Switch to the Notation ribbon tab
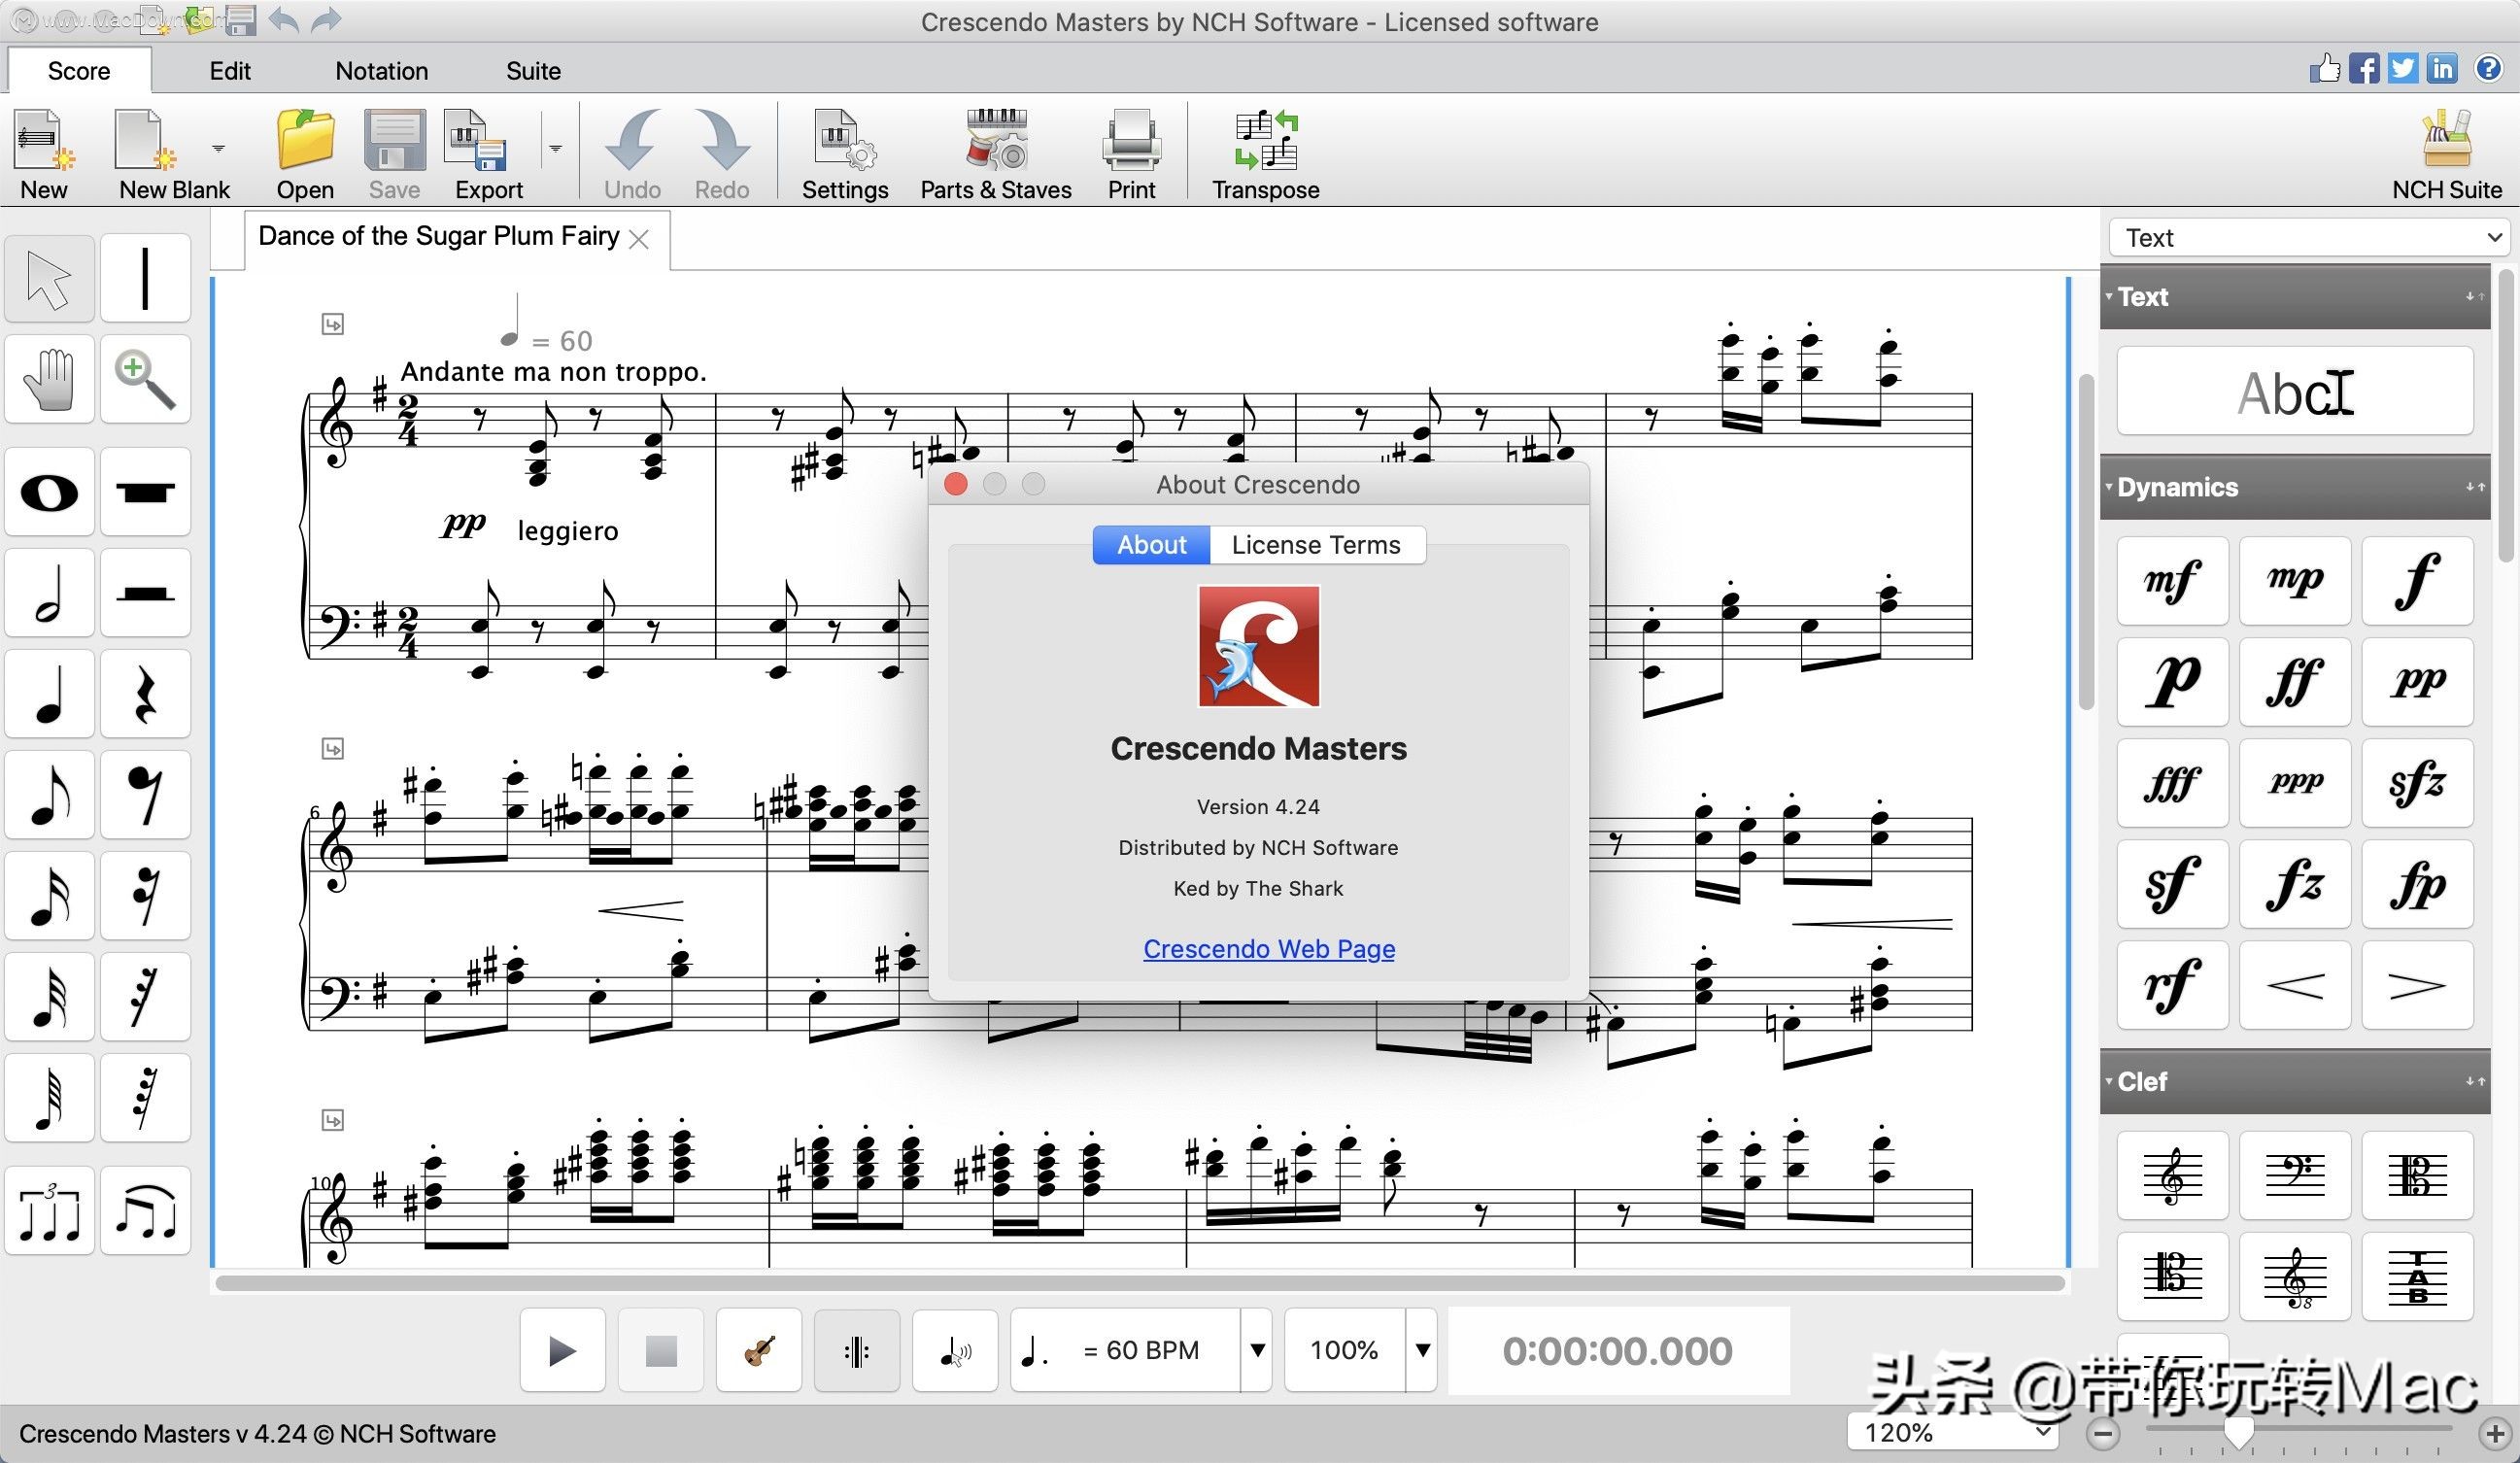The width and height of the screenshot is (2520, 1463). click(x=381, y=71)
